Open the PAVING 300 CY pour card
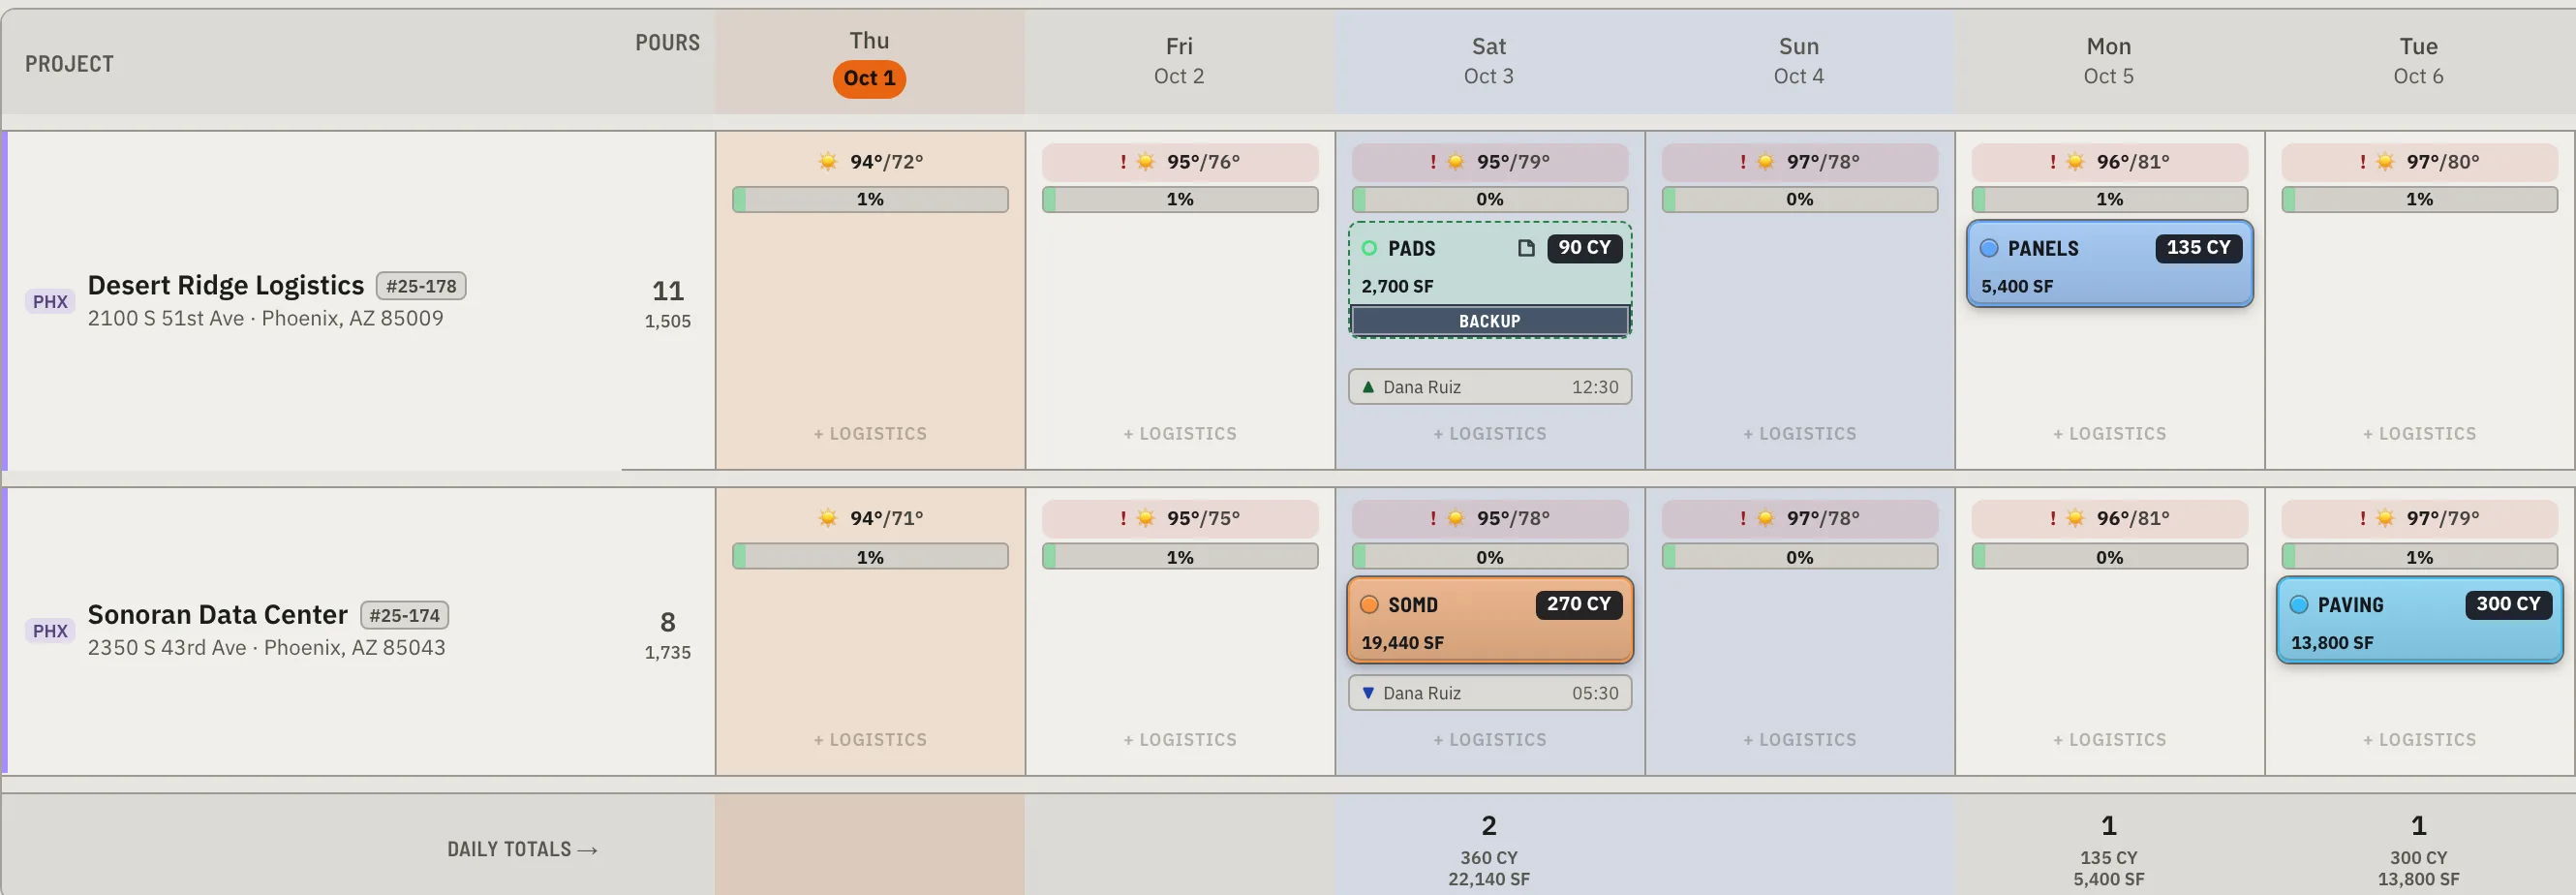The width and height of the screenshot is (2576, 895). pyautogui.click(x=2420, y=620)
